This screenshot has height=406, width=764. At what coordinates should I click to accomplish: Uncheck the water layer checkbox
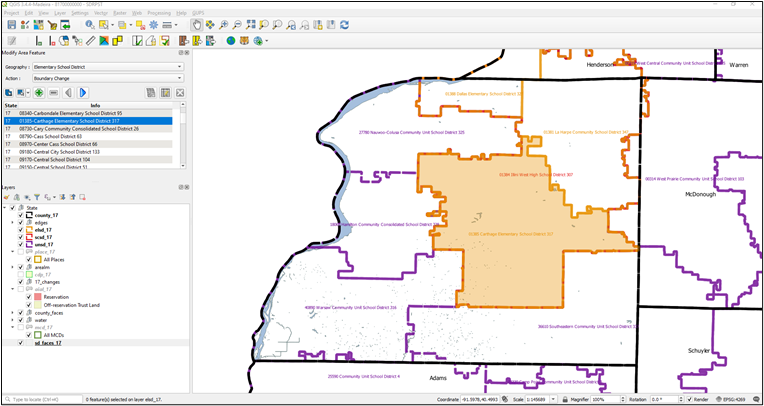[20, 320]
